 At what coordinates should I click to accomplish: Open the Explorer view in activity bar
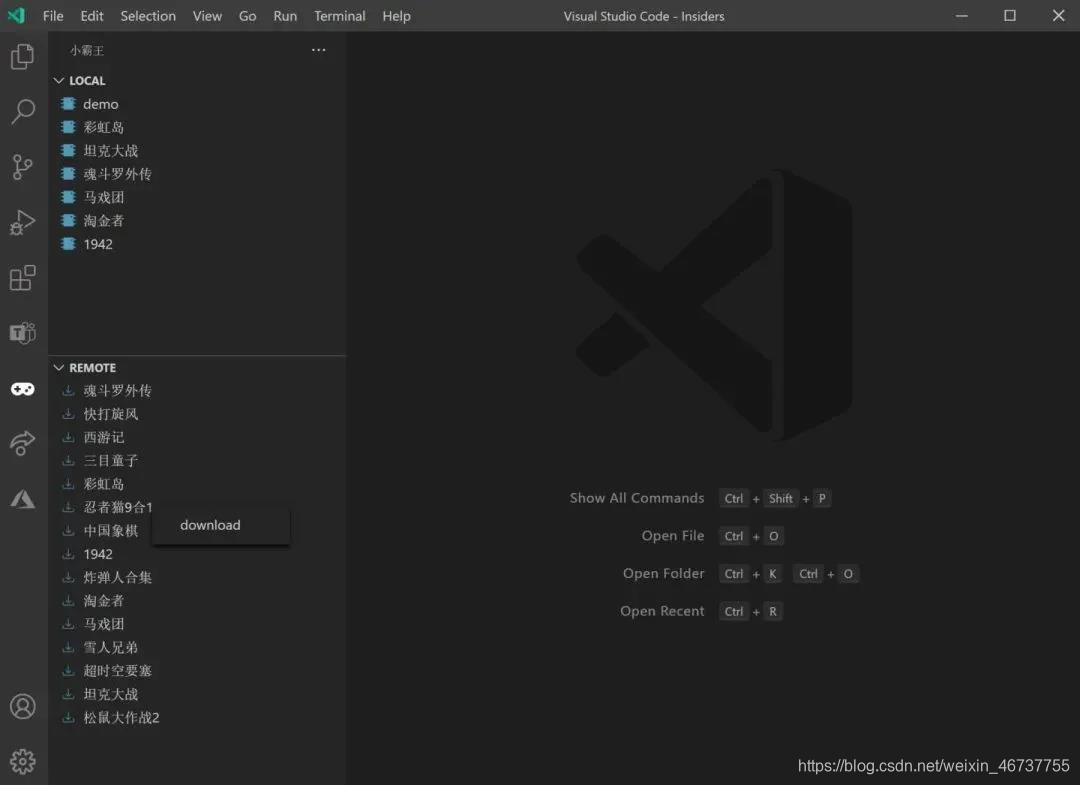coord(23,56)
